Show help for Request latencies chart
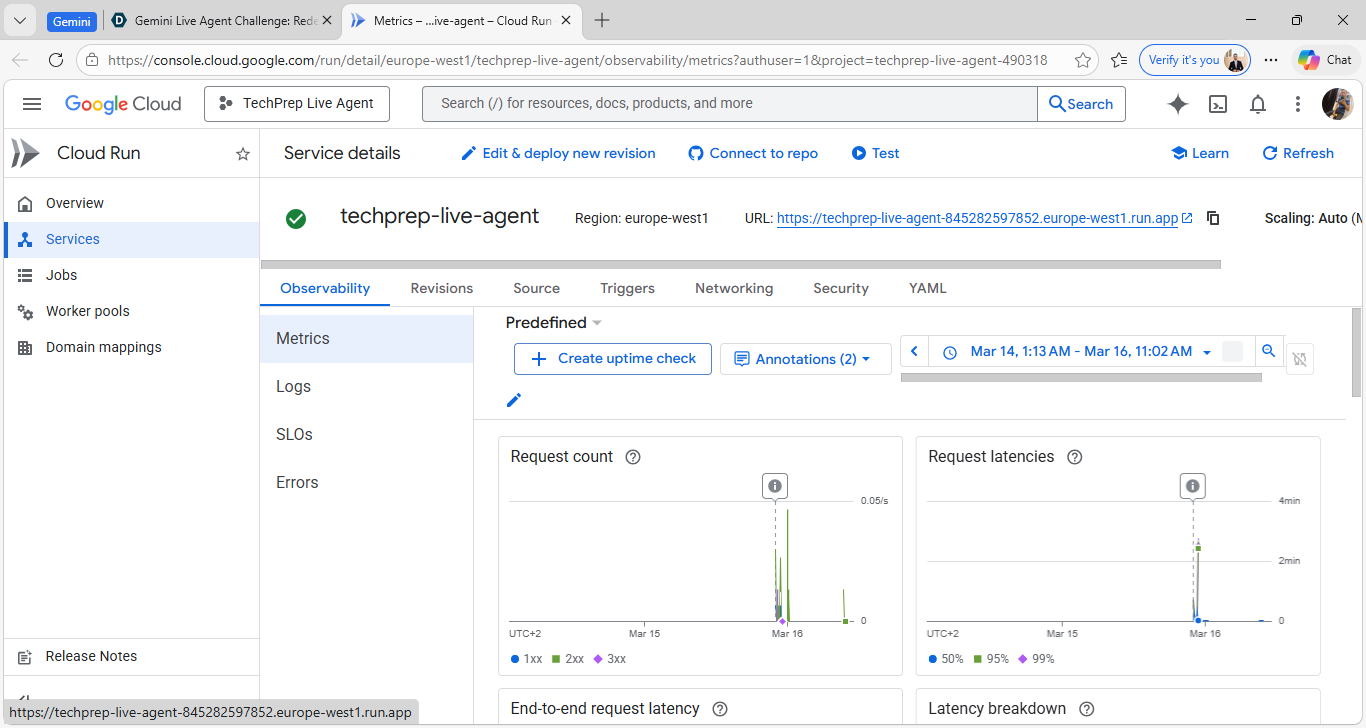Image resolution: width=1366 pixels, height=728 pixels. coord(1075,457)
